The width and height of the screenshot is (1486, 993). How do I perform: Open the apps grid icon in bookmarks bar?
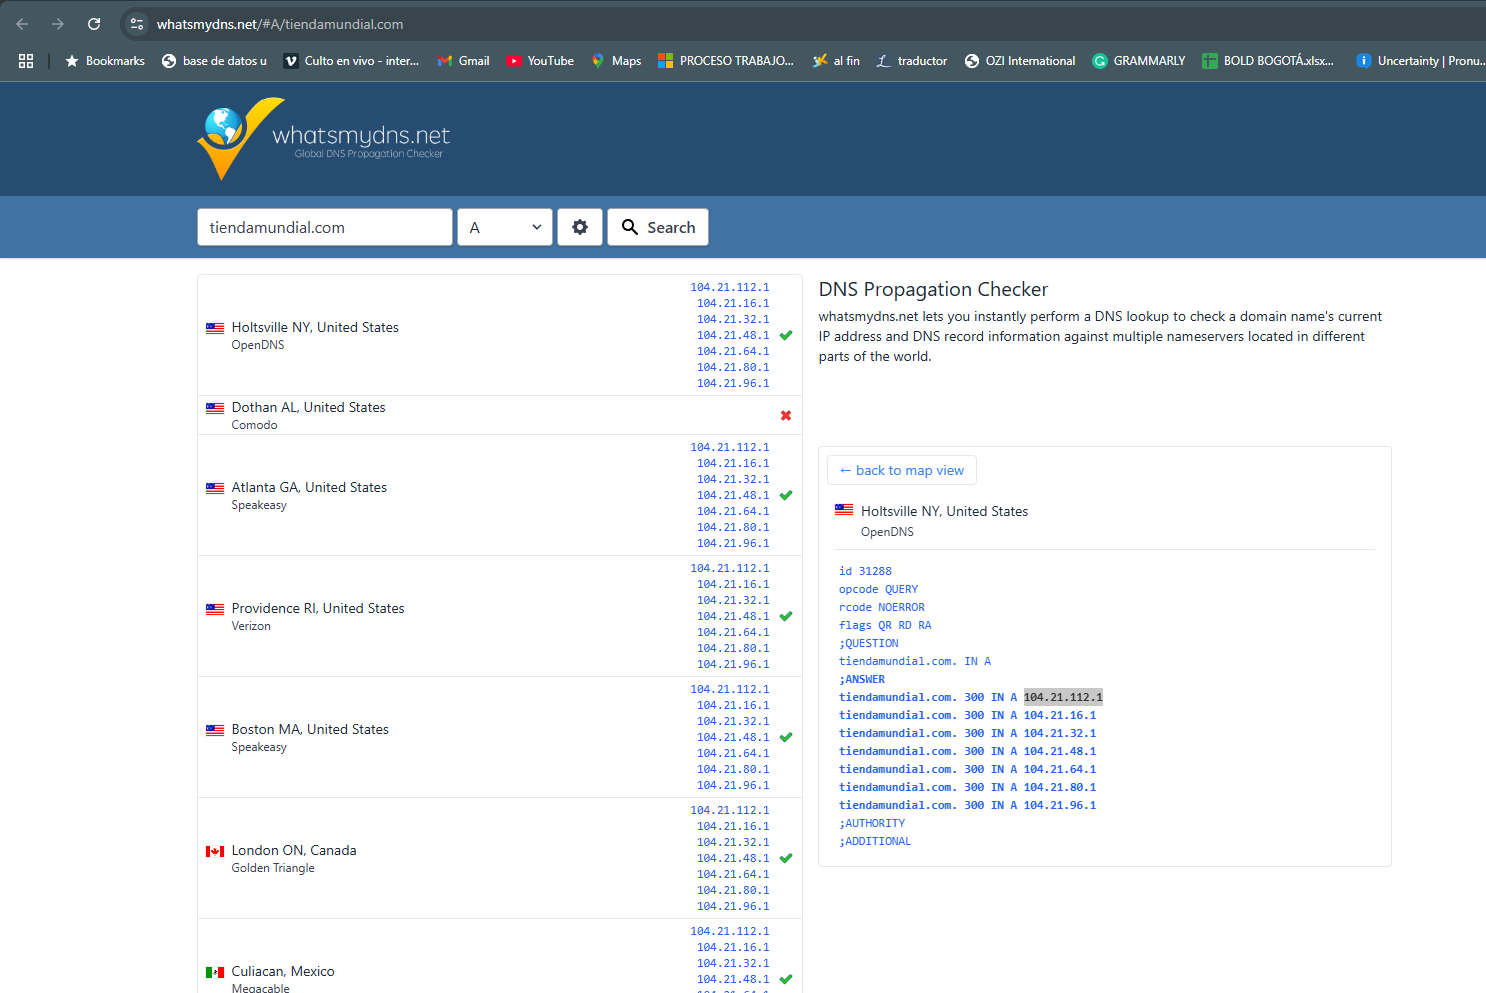[26, 61]
